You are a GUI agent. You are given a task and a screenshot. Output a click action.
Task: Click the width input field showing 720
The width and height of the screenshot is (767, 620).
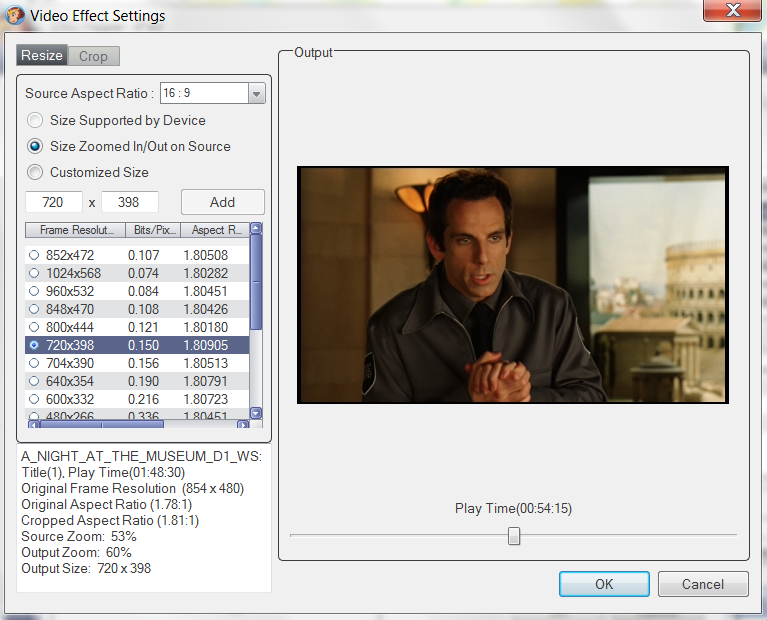coord(53,202)
